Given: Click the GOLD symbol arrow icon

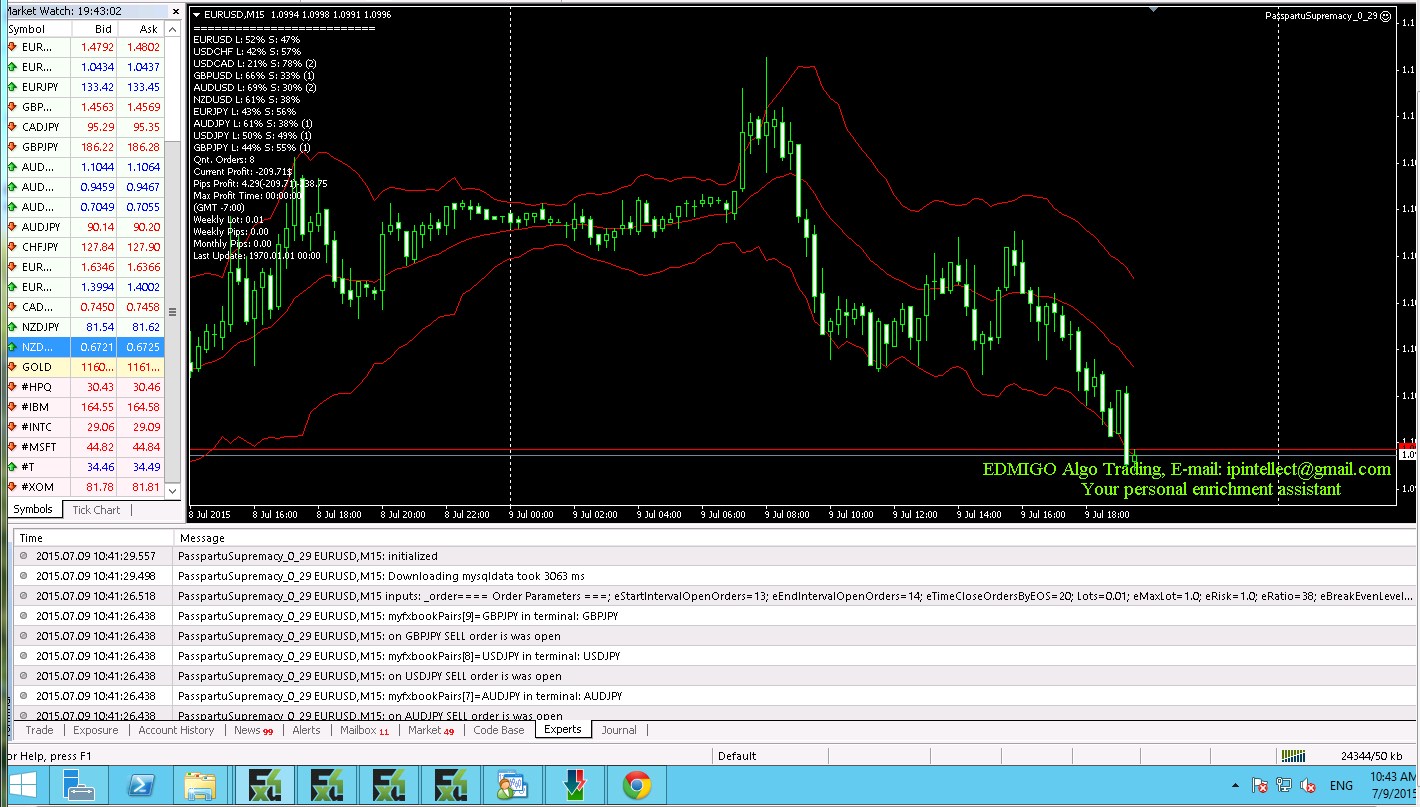Looking at the screenshot, I should (x=12, y=367).
